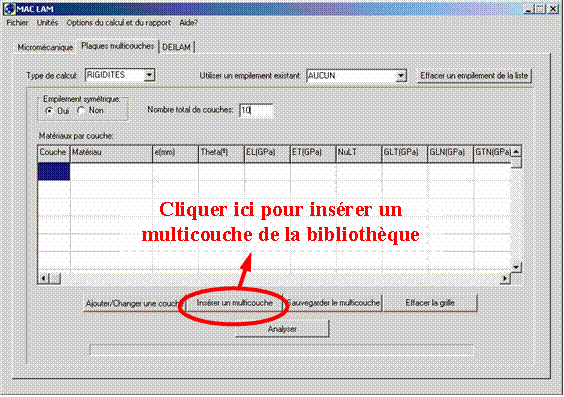Click the EL(GPa) column header

267,154
